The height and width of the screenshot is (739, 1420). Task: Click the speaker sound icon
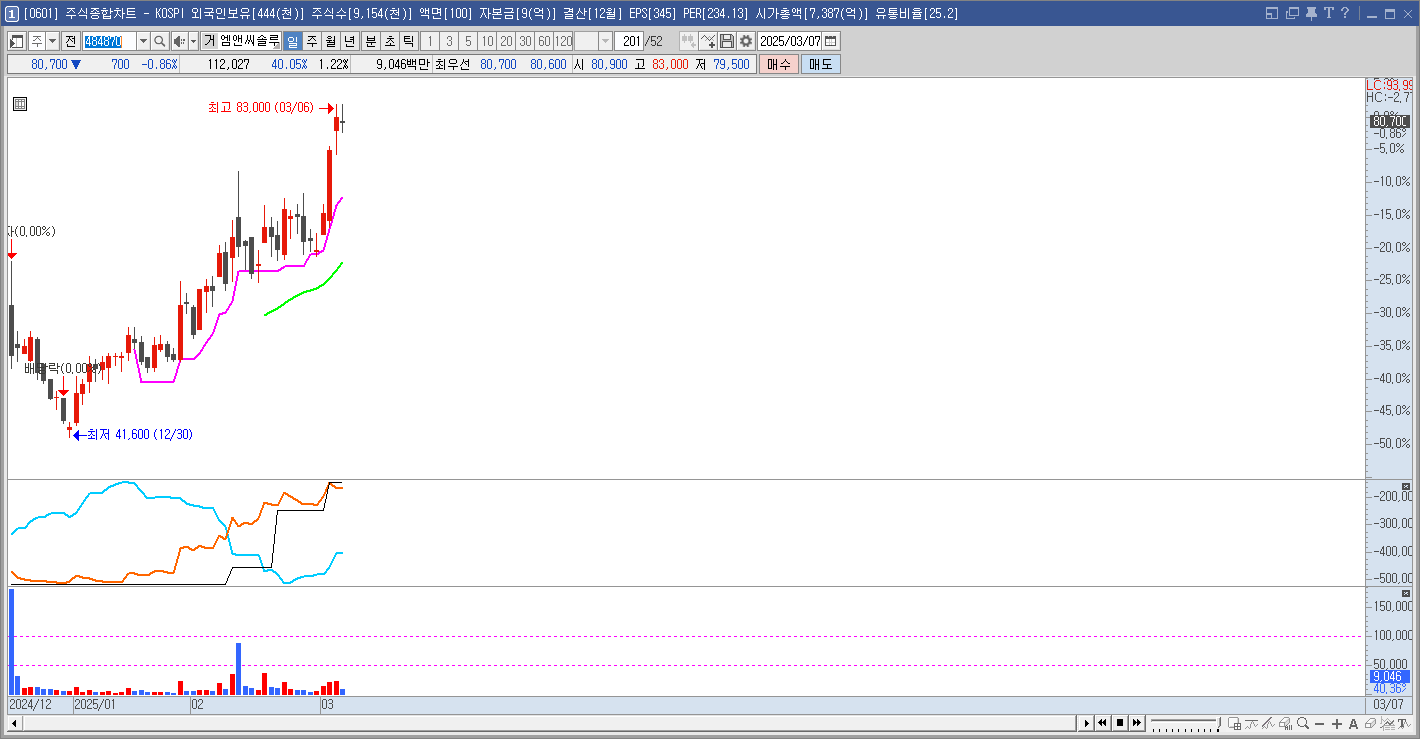(x=179, y=41)
